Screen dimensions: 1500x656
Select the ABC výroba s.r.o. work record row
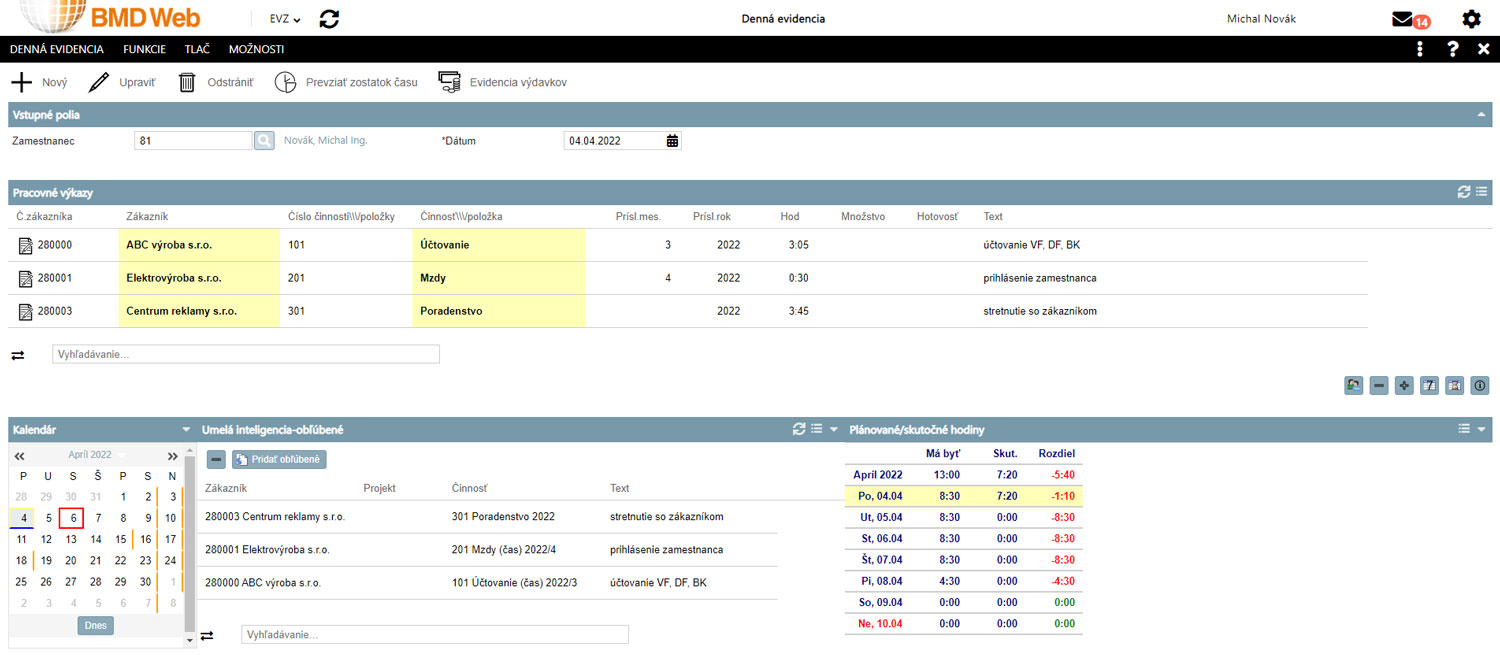(x=168, y=244)
